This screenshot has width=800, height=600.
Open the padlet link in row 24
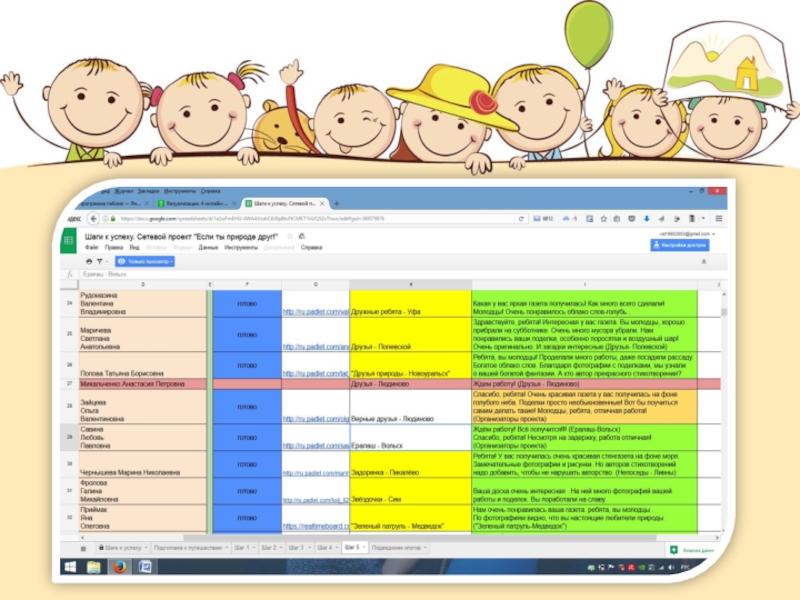315,312
